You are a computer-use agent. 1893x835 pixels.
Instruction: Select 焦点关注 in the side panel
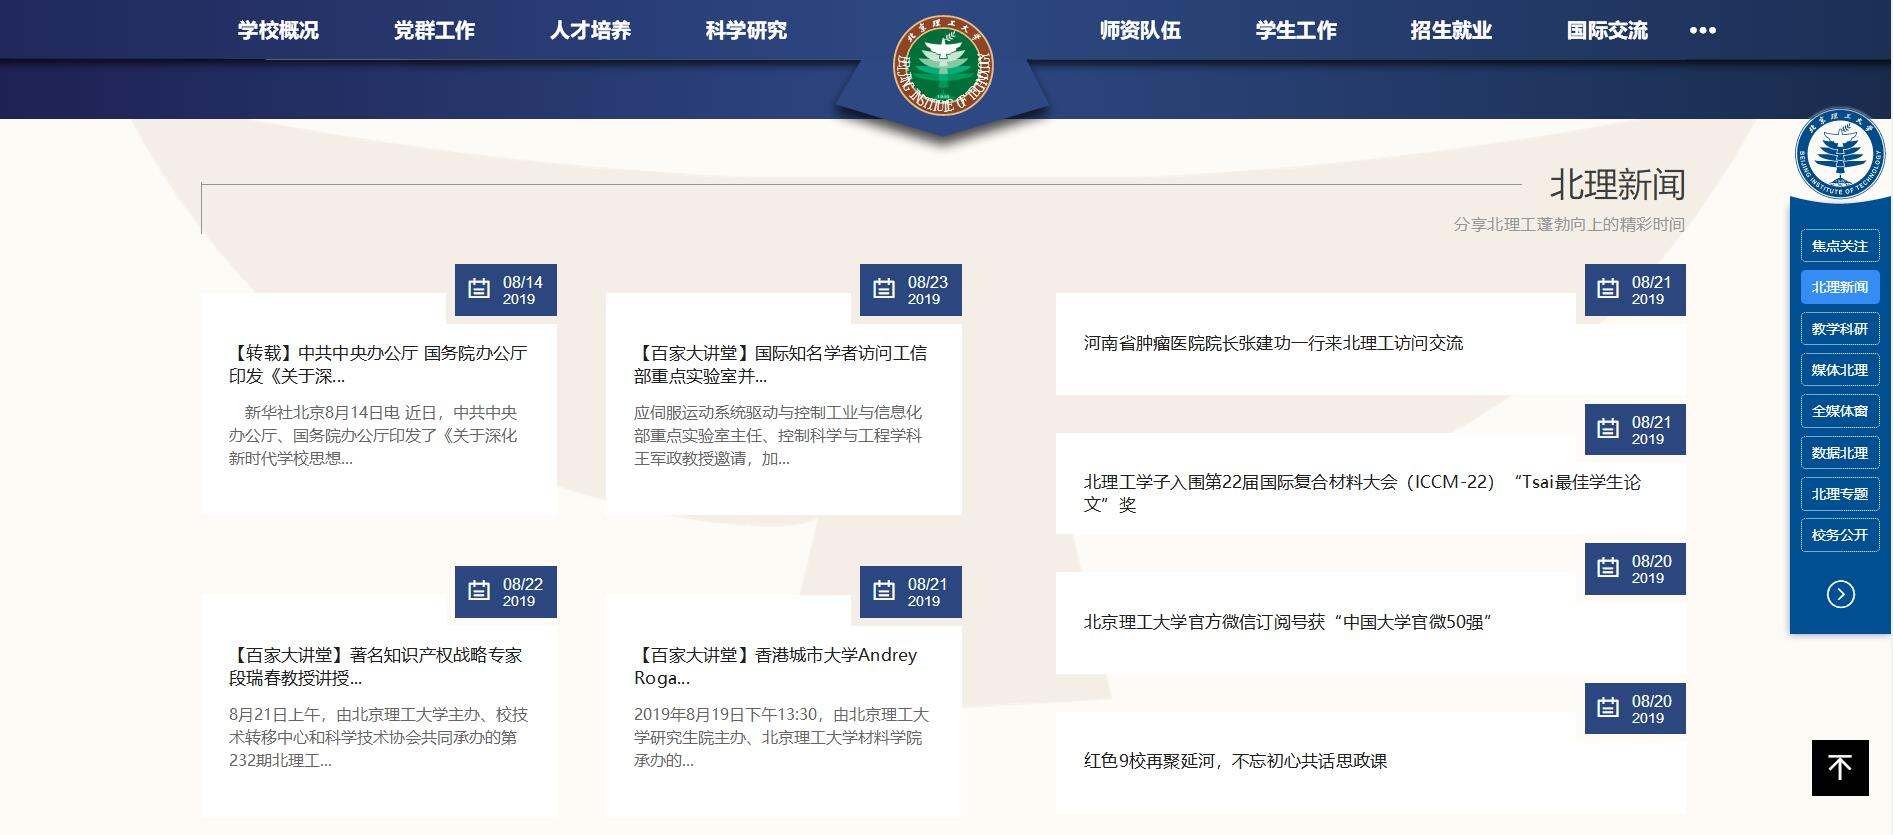pos(1839,246)
